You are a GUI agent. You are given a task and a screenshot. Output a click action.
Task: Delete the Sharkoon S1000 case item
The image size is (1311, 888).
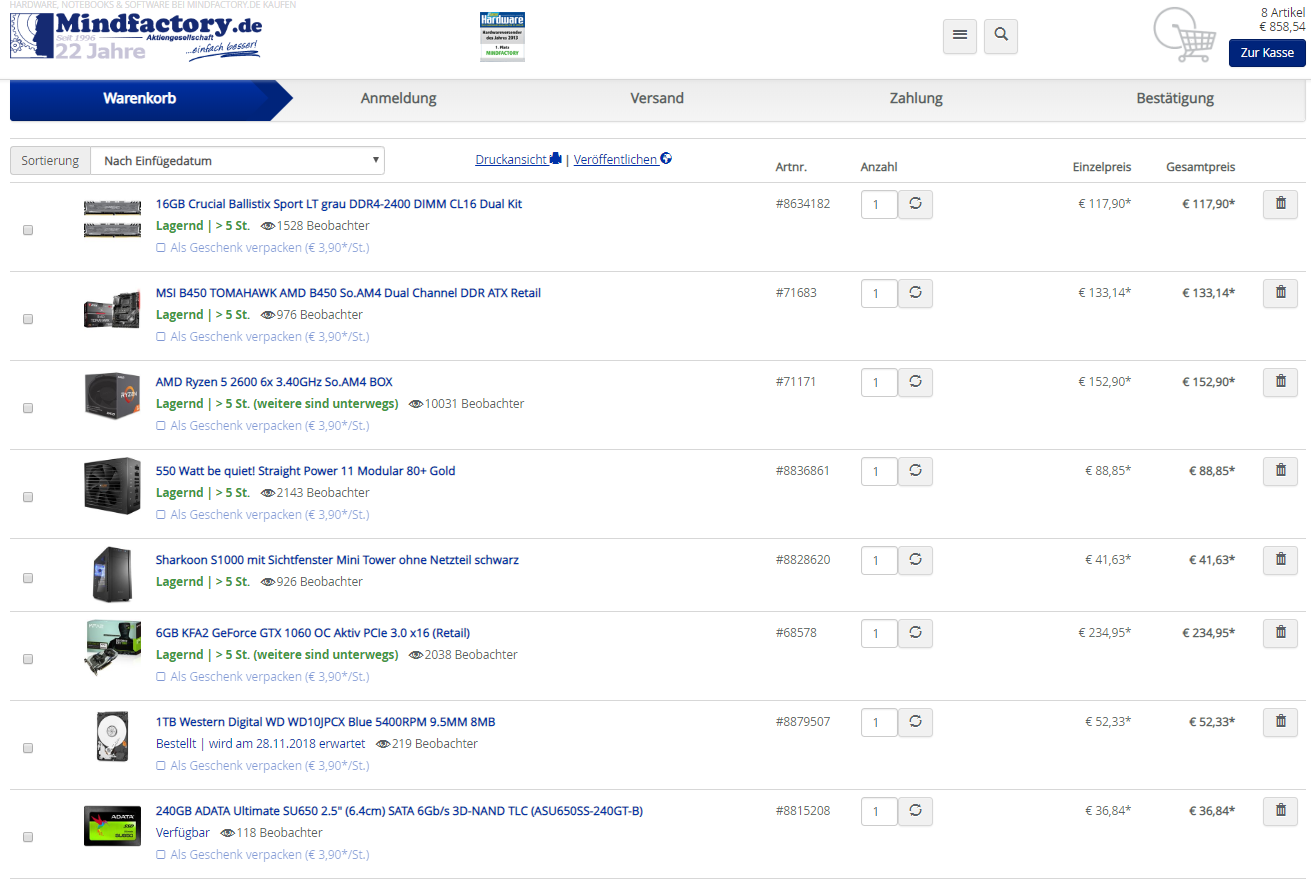point(1280,560)
